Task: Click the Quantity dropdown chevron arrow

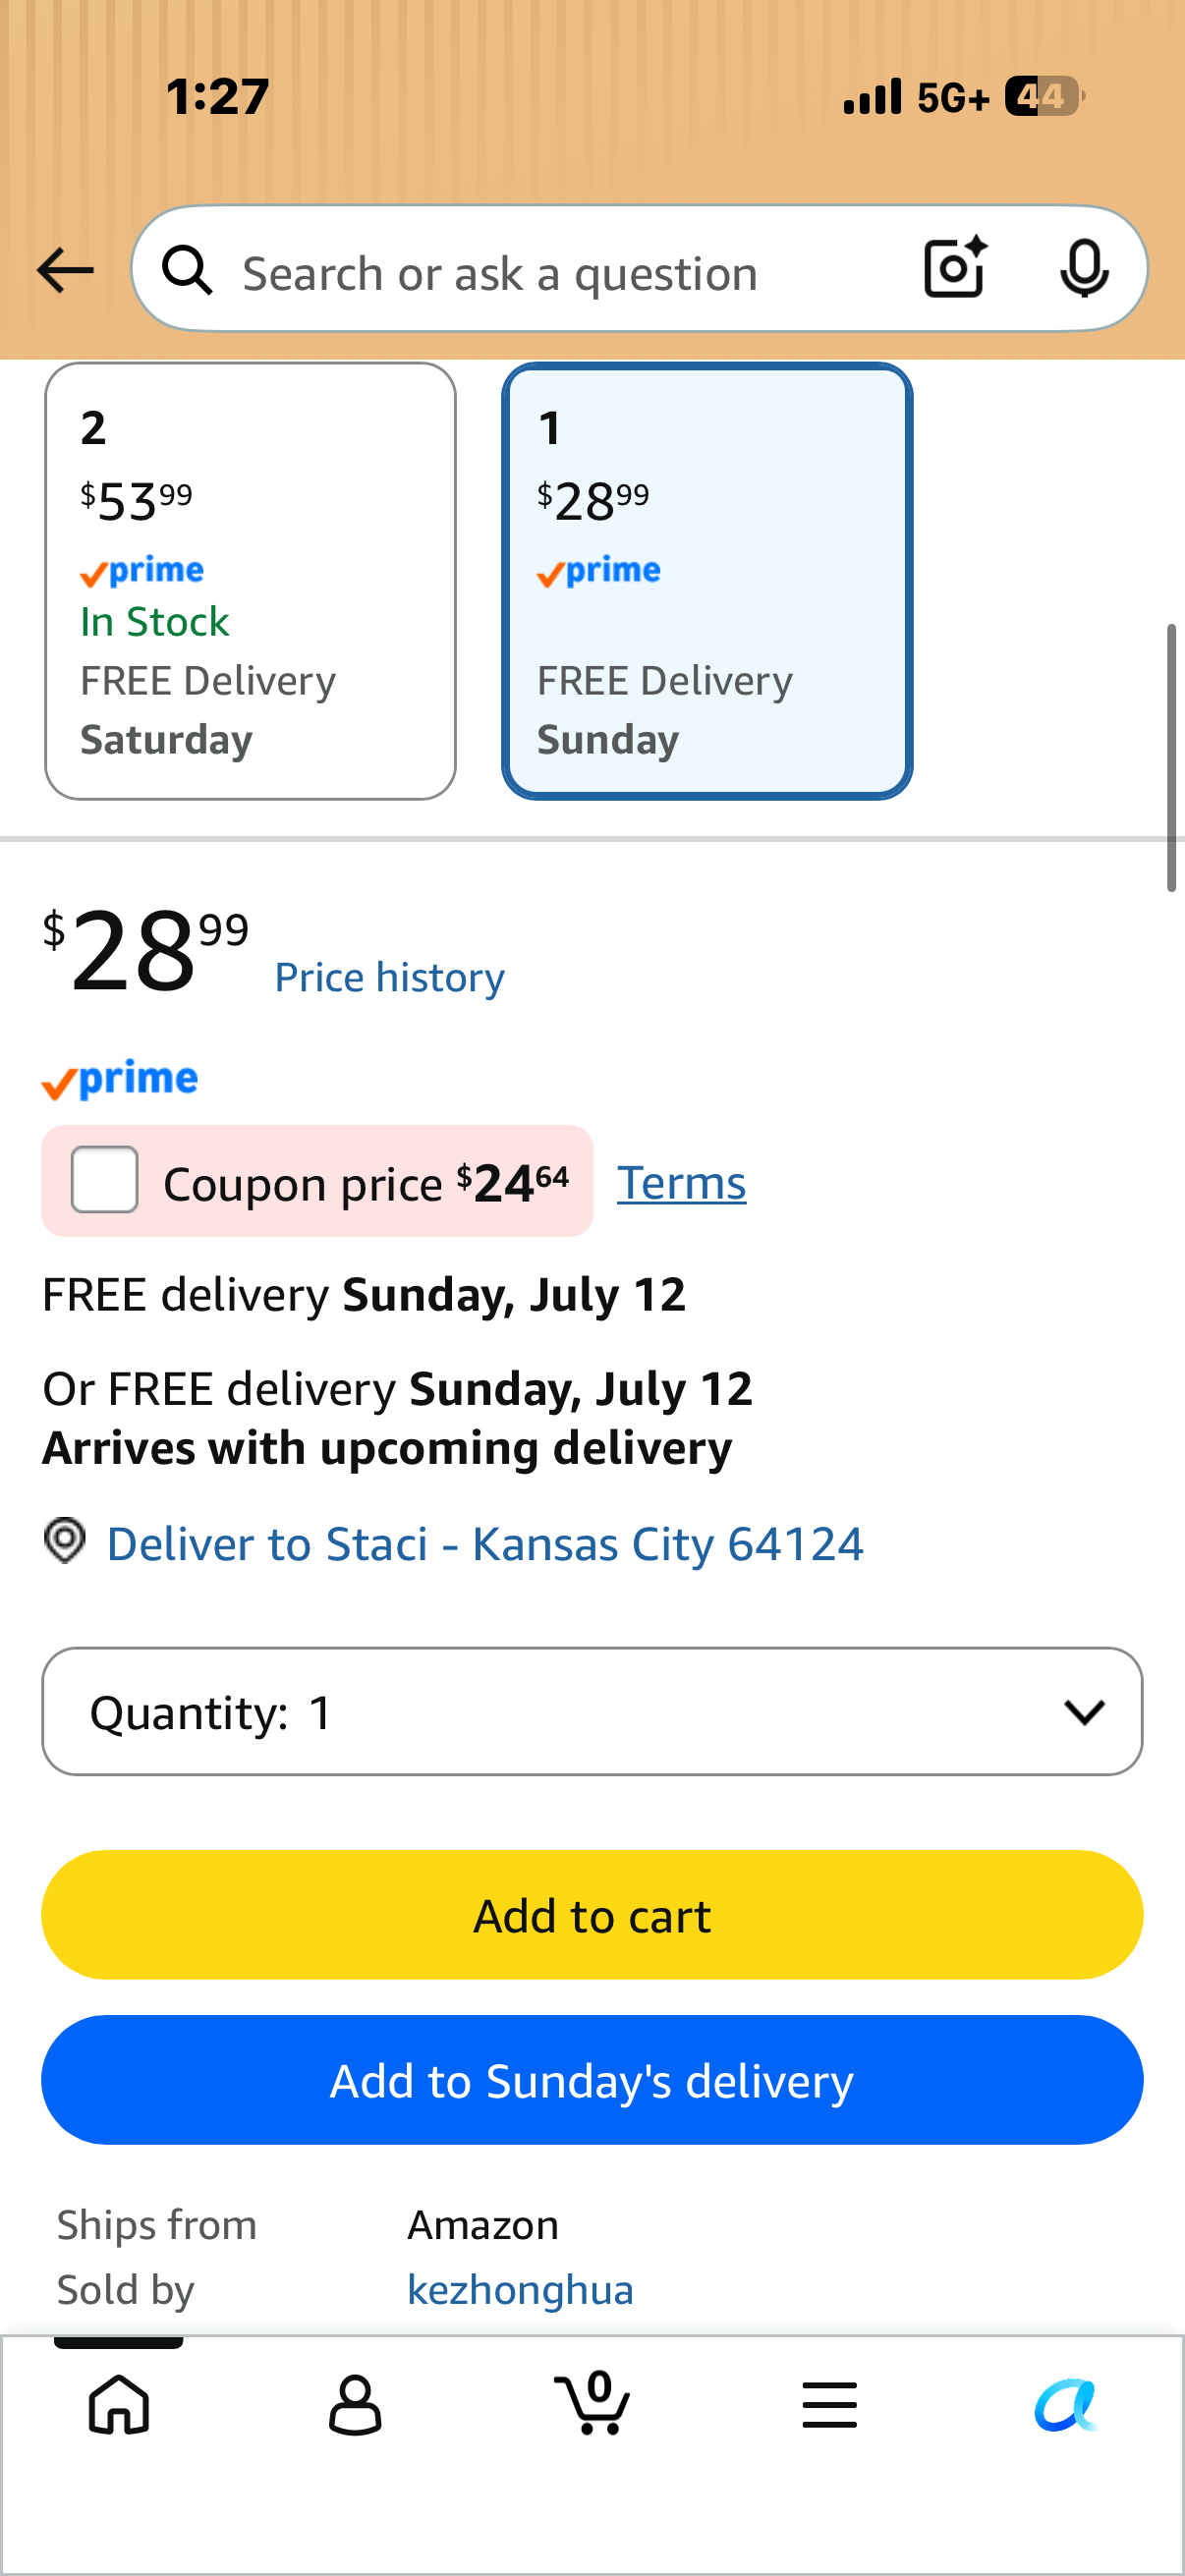Action: pyautogui.click(x=1084, y=1712)
